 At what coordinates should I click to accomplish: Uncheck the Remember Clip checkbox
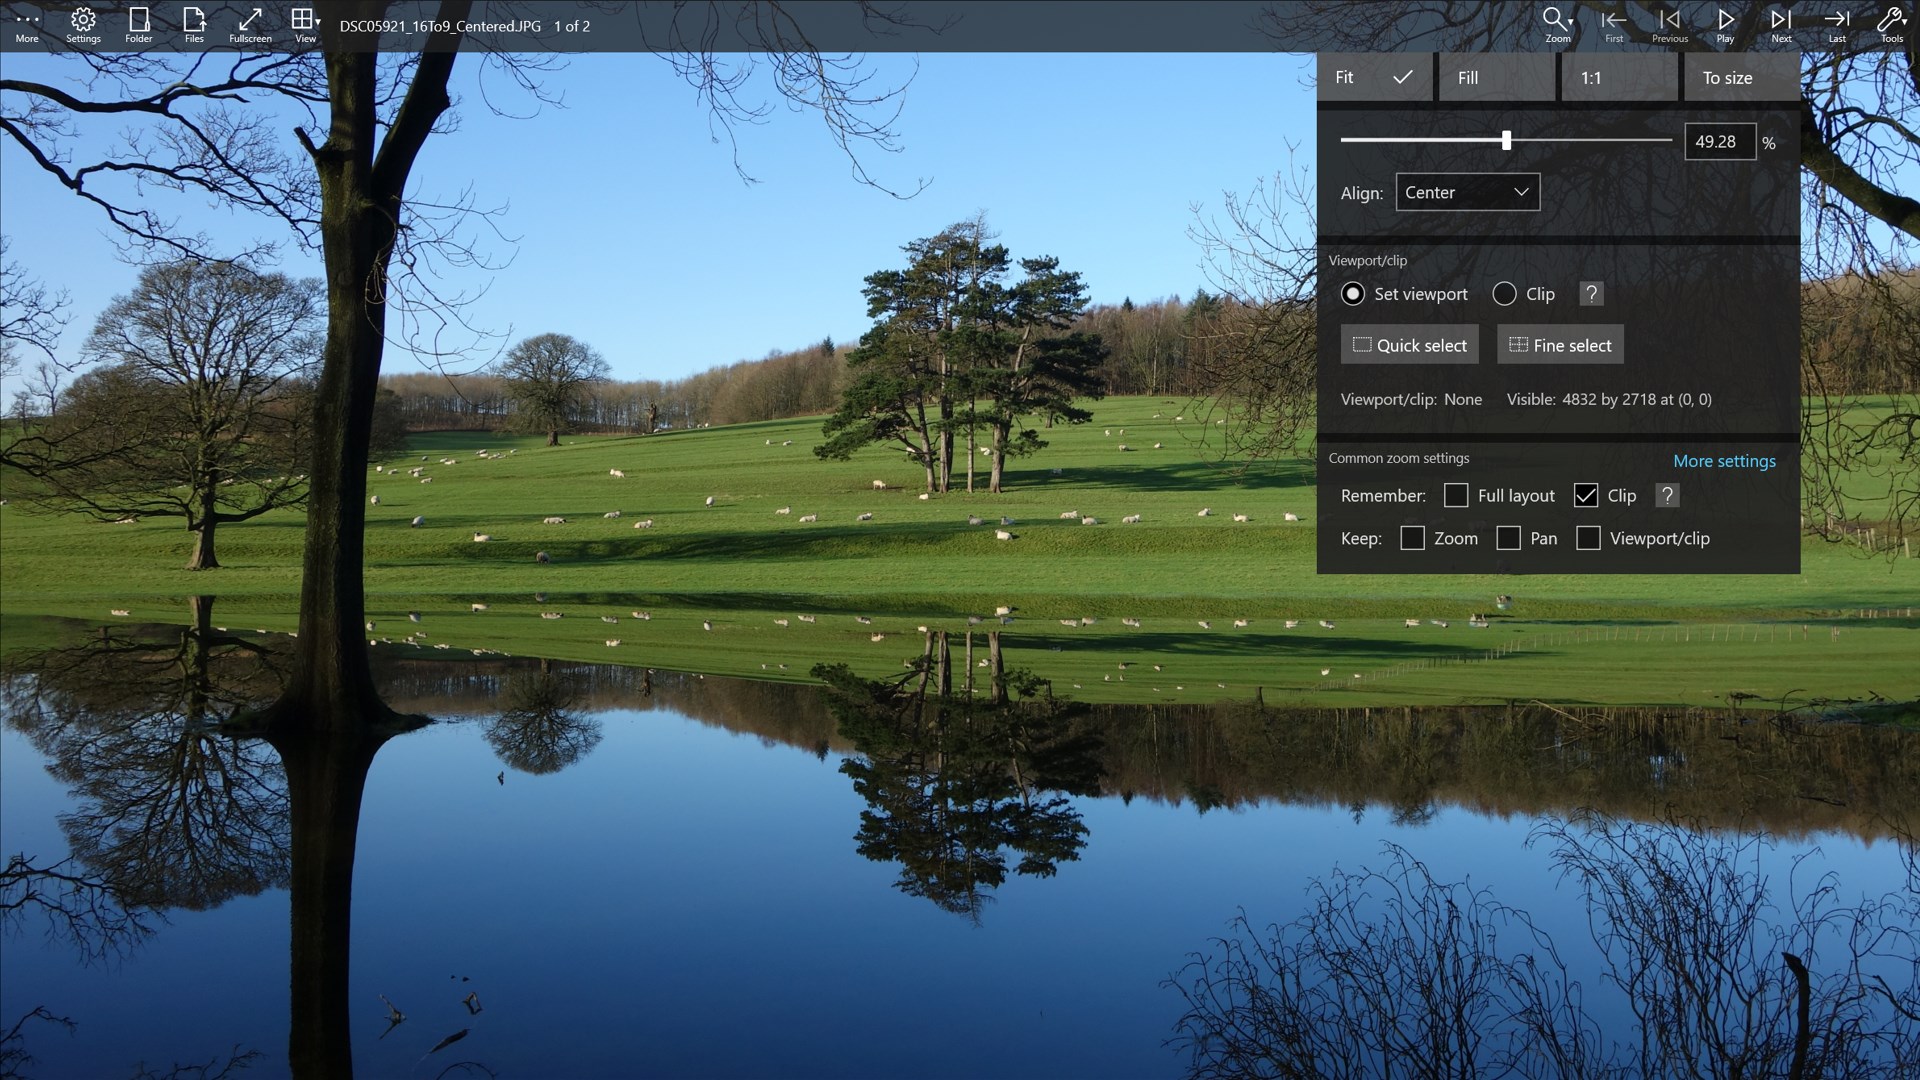point(1586,495)
